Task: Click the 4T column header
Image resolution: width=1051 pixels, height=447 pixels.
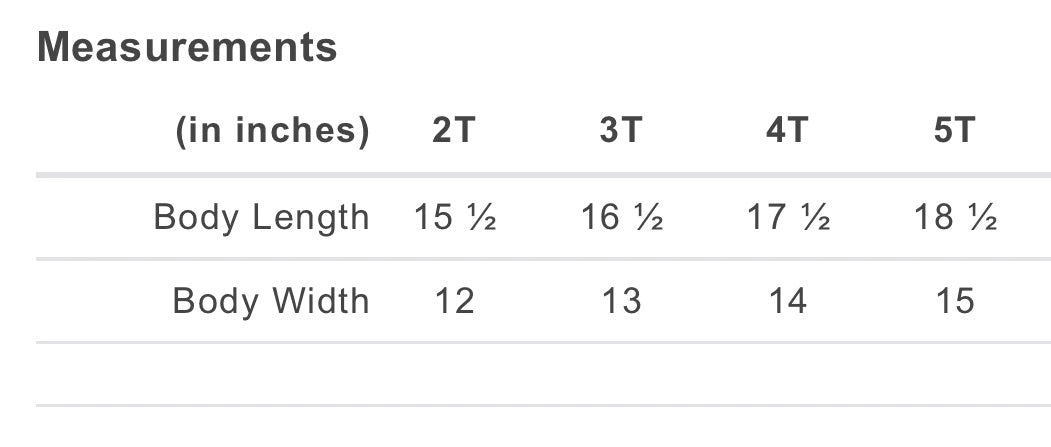Action: (788, 129)
